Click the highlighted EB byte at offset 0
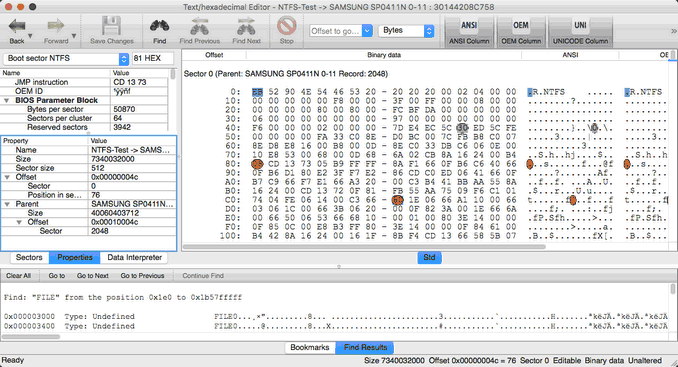 [257, 92]
